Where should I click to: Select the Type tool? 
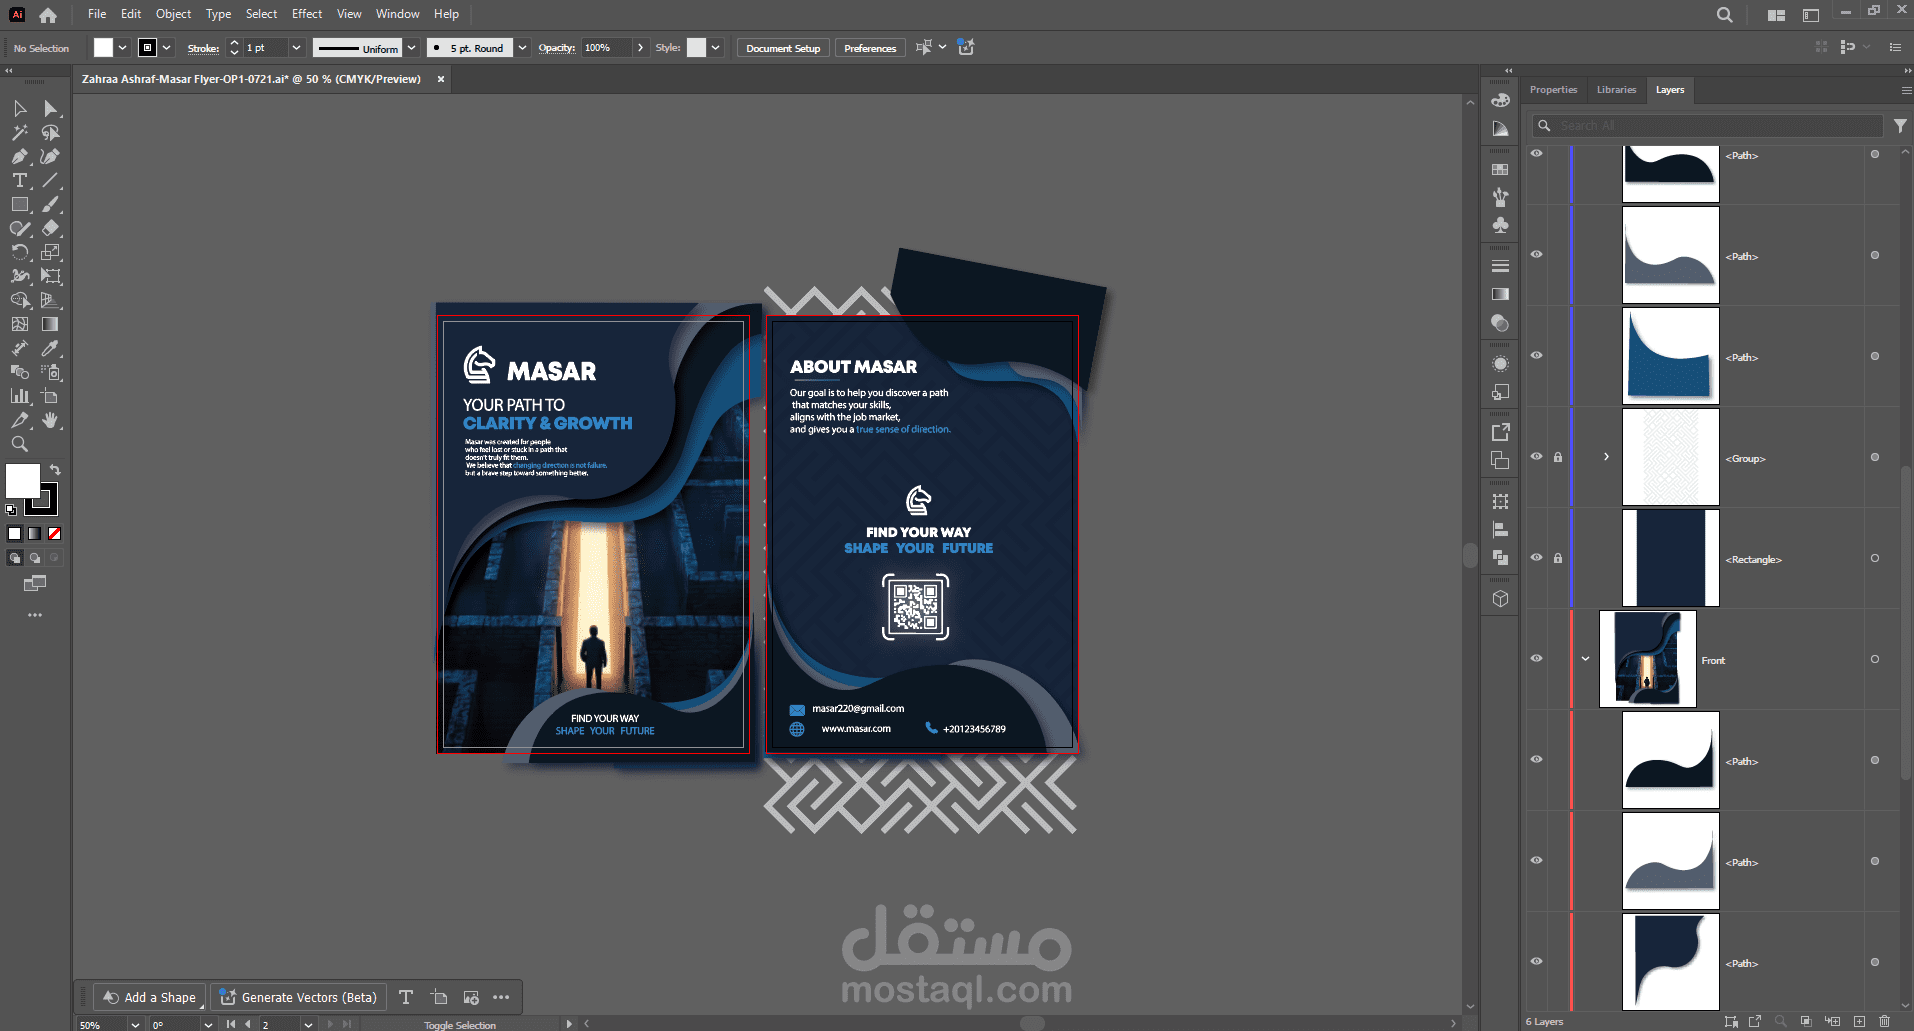coord(20,180)
